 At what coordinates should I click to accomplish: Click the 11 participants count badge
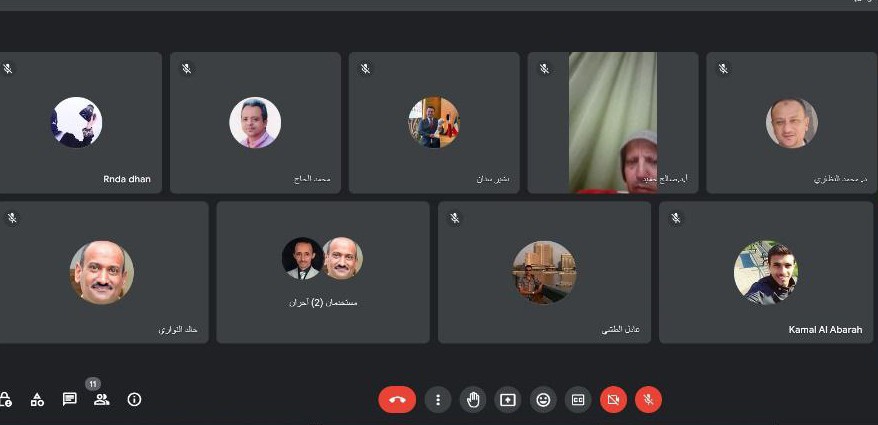coord(93,384)
